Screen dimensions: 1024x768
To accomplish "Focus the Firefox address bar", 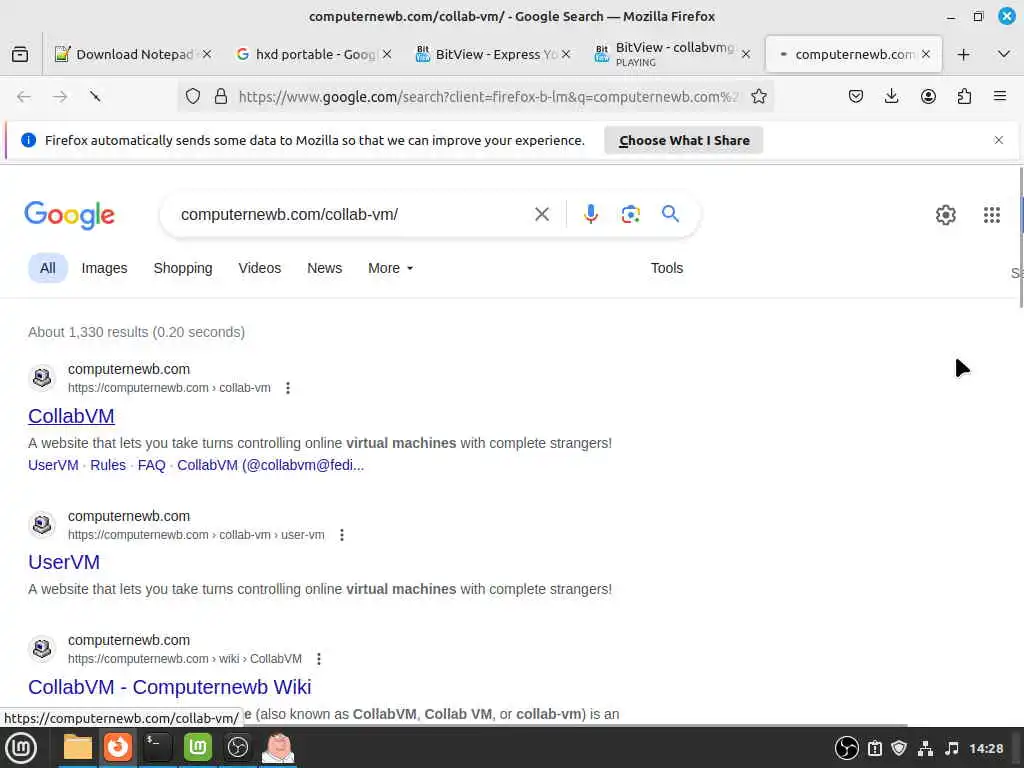I will 486,97.
